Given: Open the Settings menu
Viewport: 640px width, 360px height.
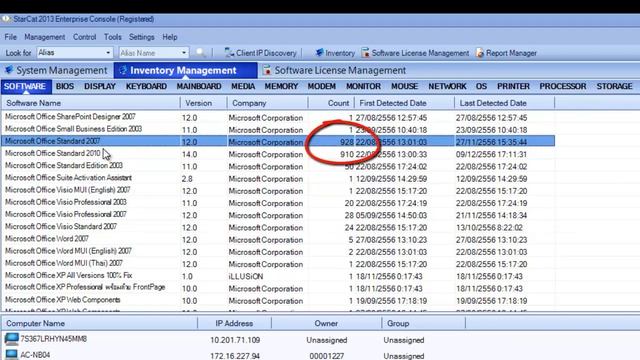Looking at the screenshot, I should [142, 37].
